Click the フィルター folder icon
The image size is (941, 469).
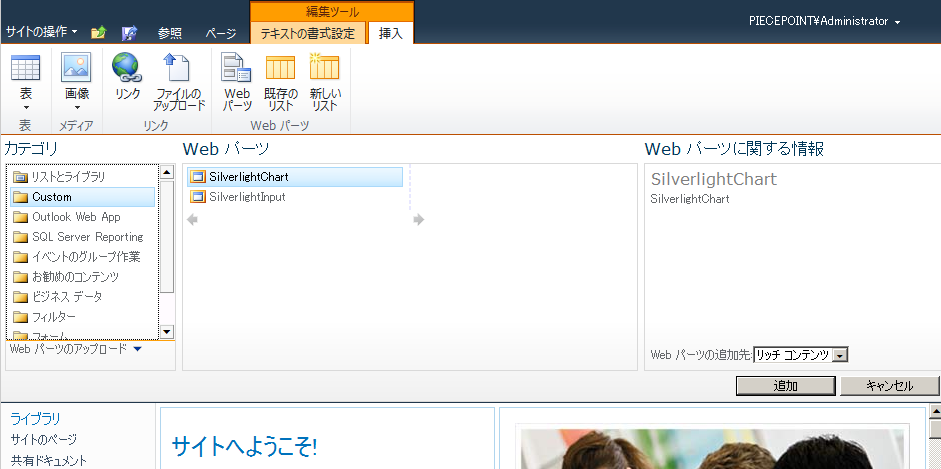21,317
